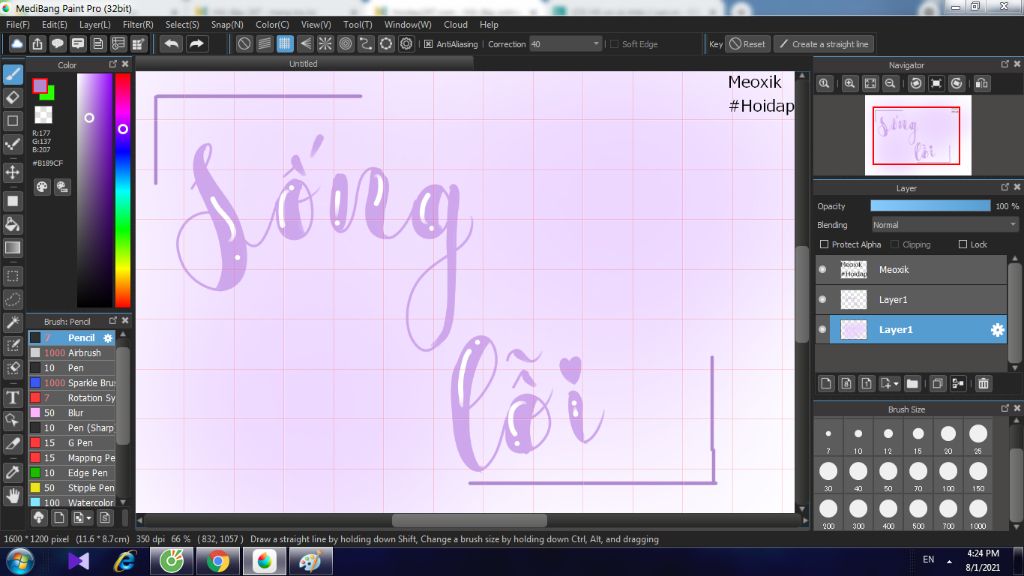Select the Gradient tool

12,248
